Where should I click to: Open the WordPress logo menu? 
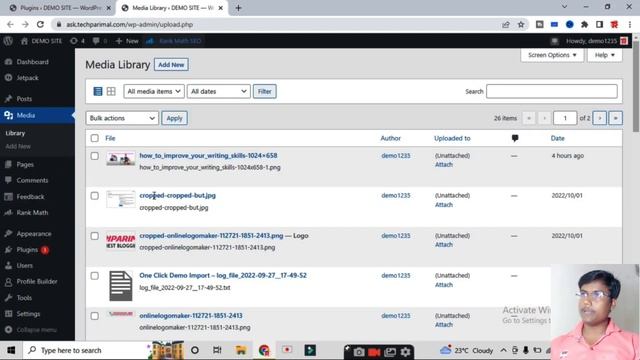8,41
